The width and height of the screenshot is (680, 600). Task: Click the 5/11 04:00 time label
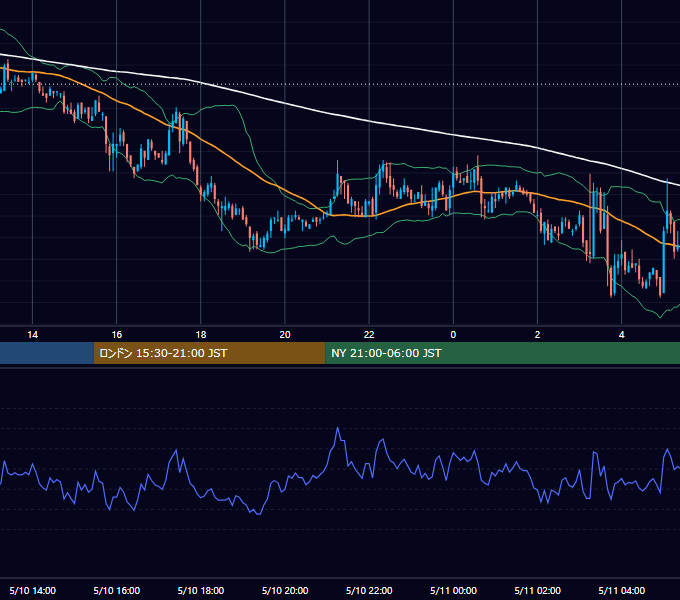[x=621, y=590]
